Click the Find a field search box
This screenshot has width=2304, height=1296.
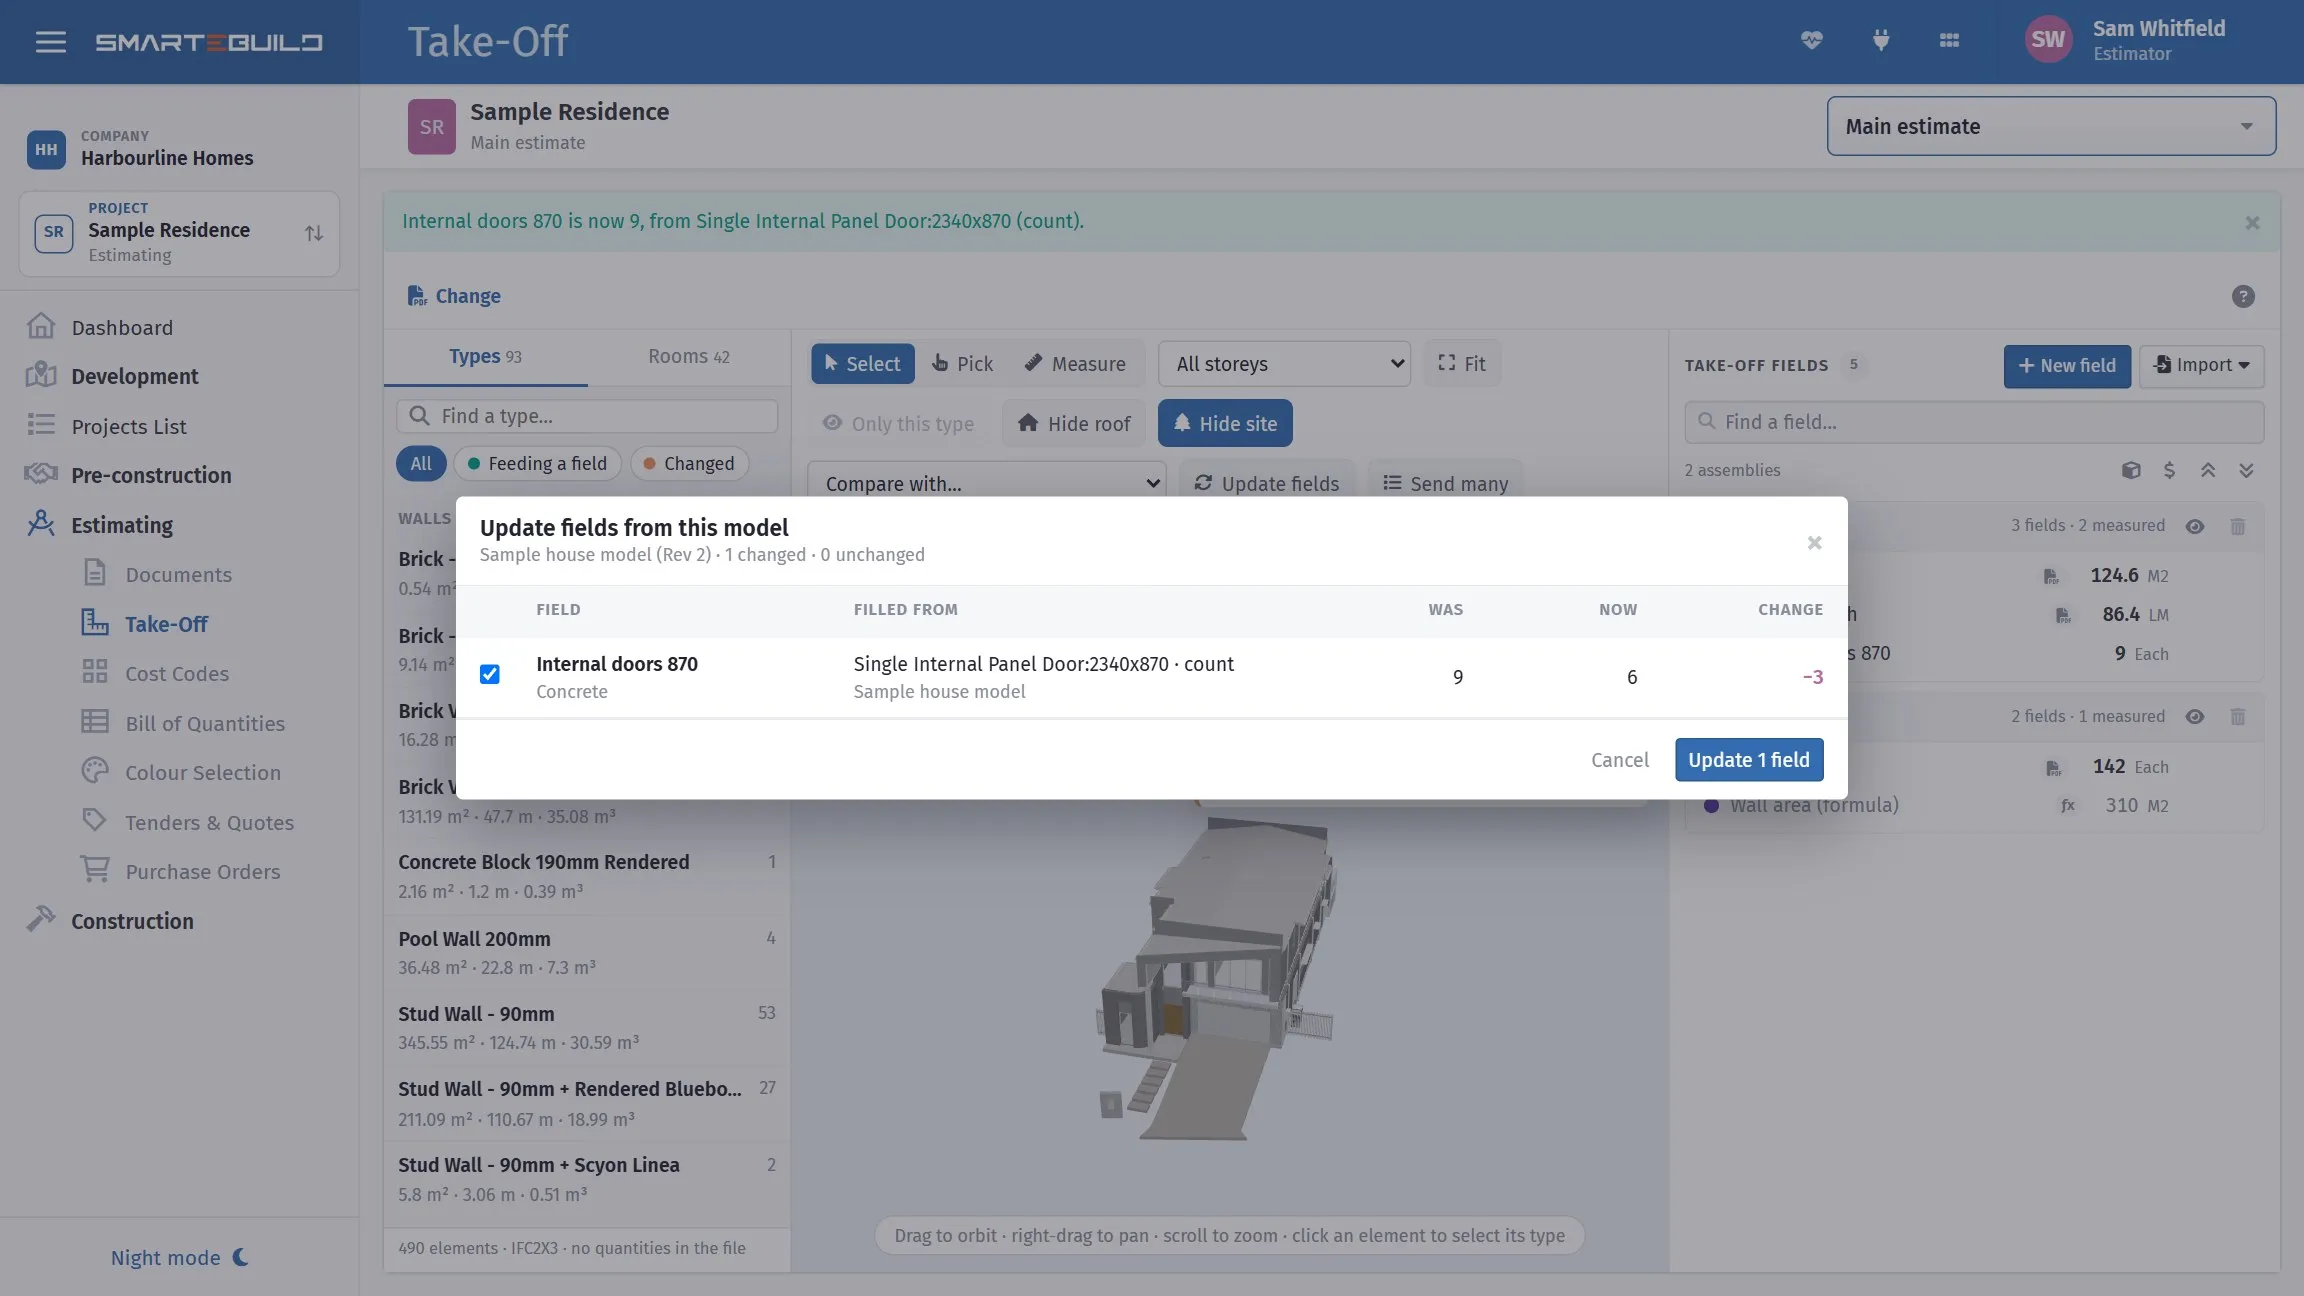point(1973,422)
